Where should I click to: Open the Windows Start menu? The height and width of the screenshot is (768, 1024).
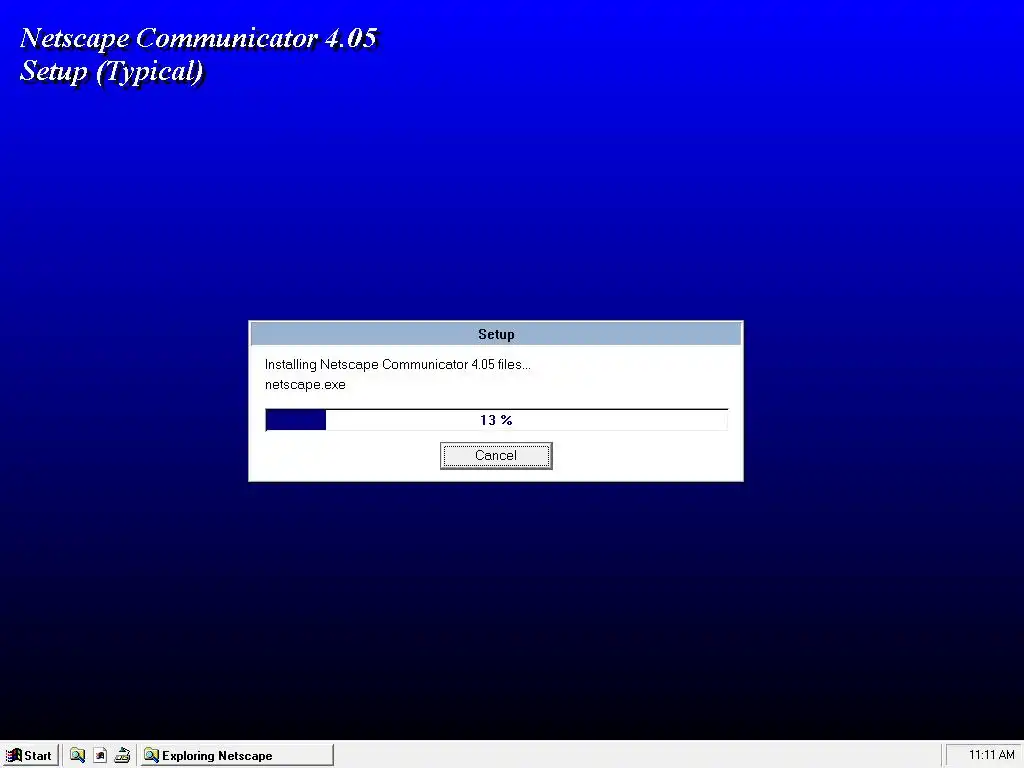click(x=30, y=755)
